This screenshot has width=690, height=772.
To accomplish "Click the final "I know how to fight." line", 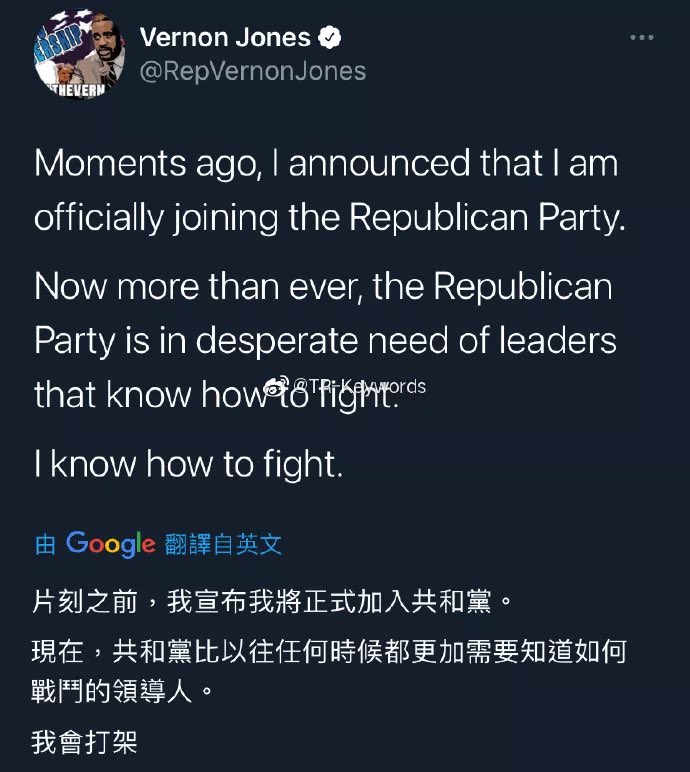I will point(189,463).
